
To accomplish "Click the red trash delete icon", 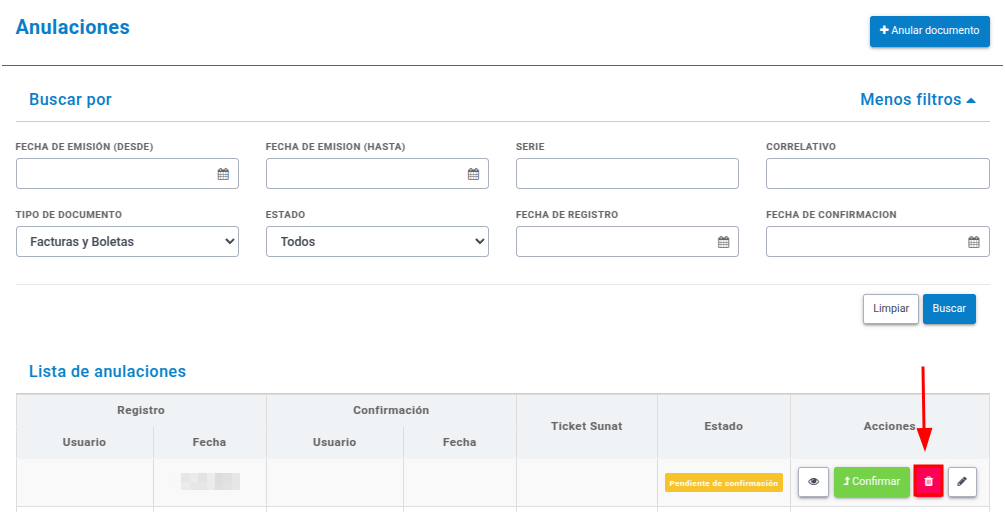I will click(x=928, y=481).
